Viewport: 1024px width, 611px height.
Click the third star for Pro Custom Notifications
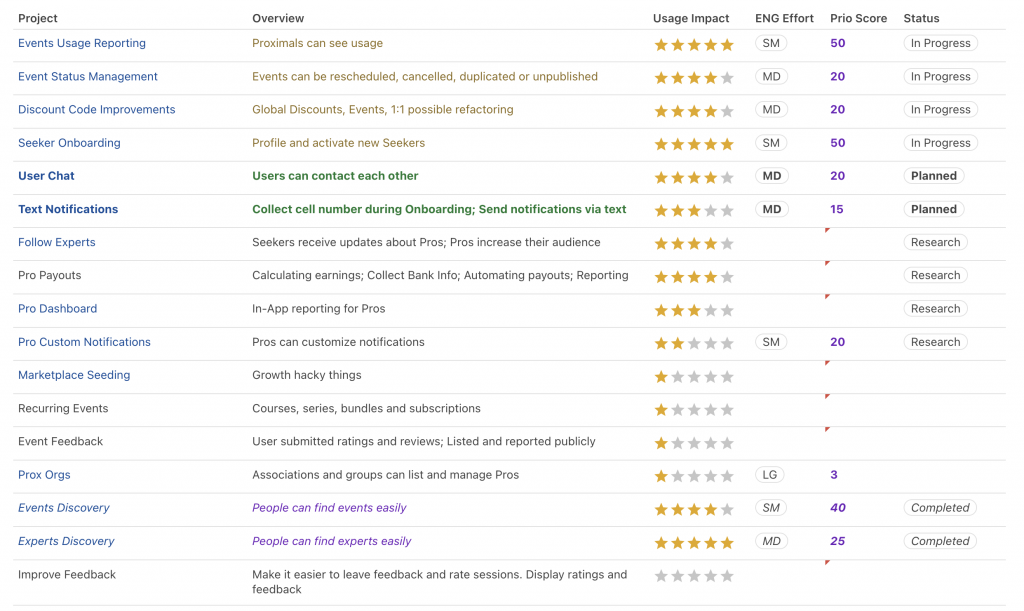[x=694, y=343]
